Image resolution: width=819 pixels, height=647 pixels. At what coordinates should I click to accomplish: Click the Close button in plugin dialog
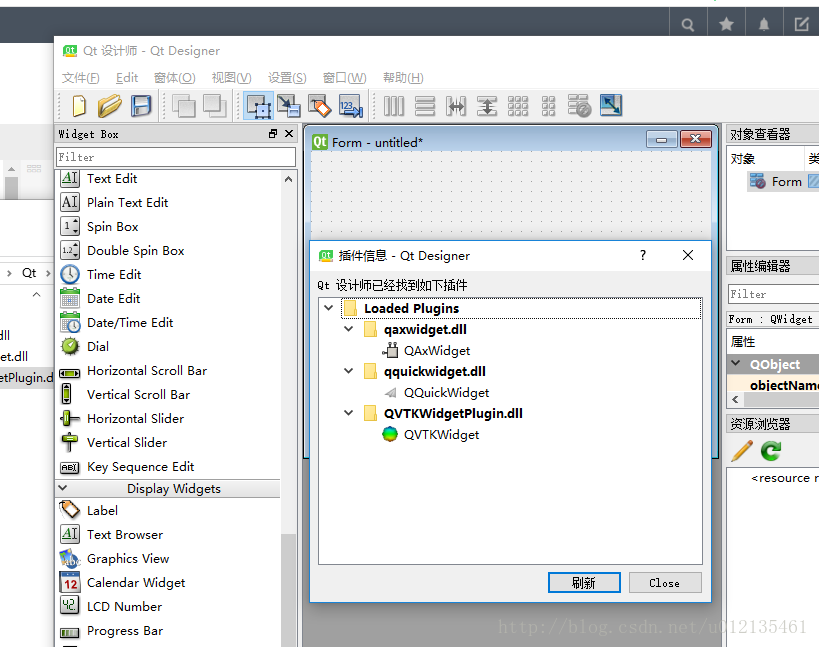point(665,583)
